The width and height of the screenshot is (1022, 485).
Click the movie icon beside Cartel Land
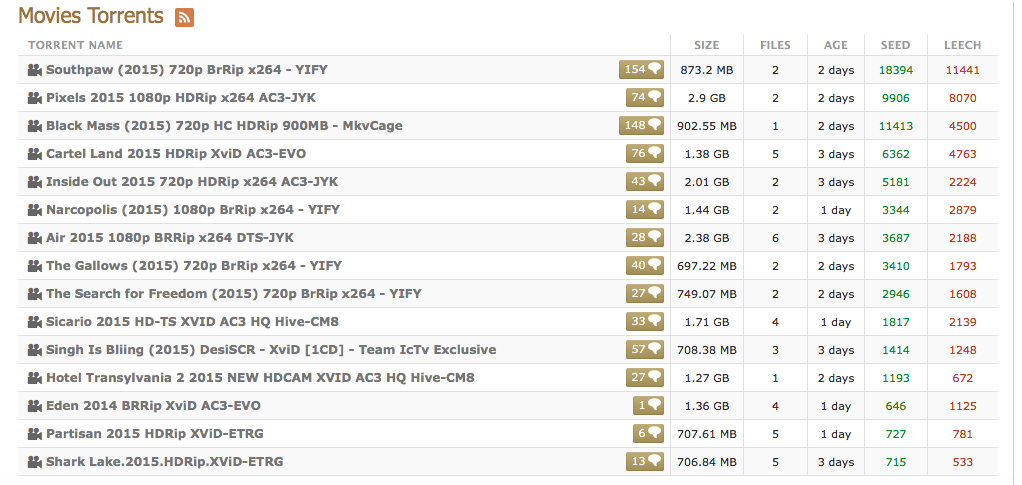point(34,154)
